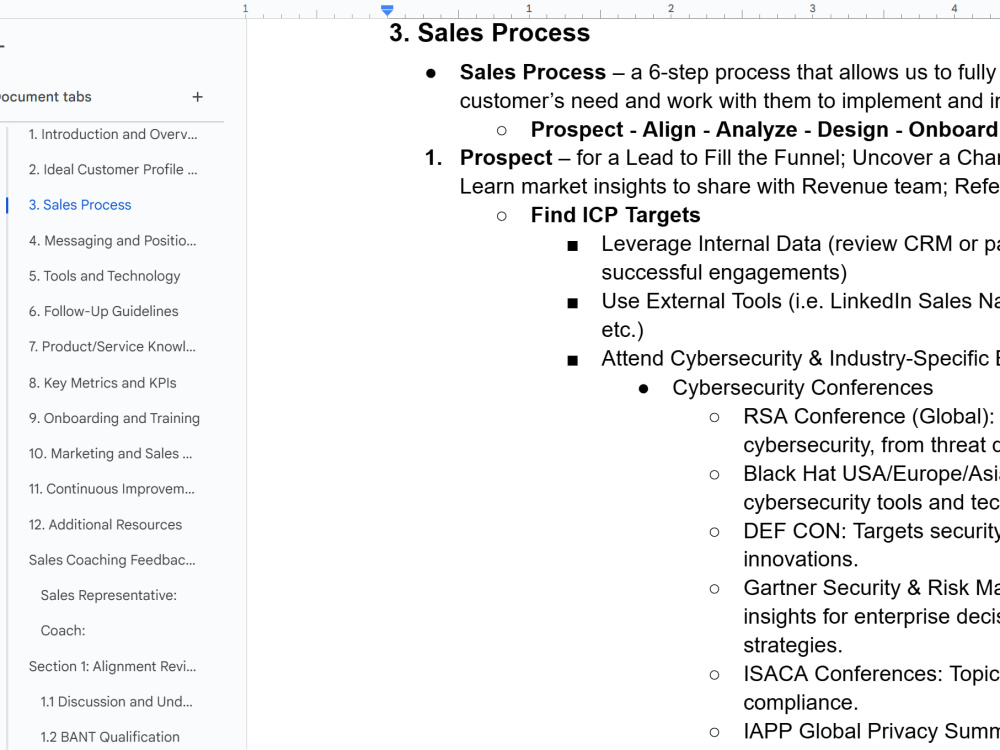Click the 'Prospect - Align - Analyze' line
This screenshot has width=1000, height=750.
pos(764,129)
